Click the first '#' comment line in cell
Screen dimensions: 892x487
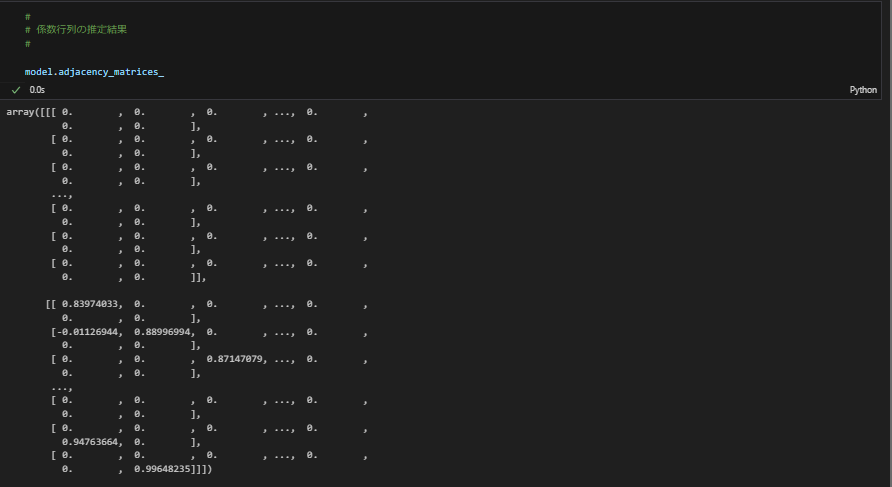click(x=28, y=16)
